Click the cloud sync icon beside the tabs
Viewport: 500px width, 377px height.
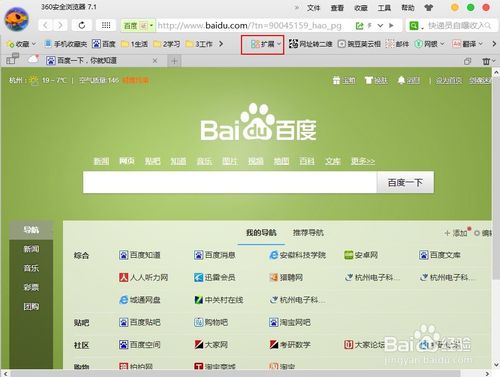point(33,59)
